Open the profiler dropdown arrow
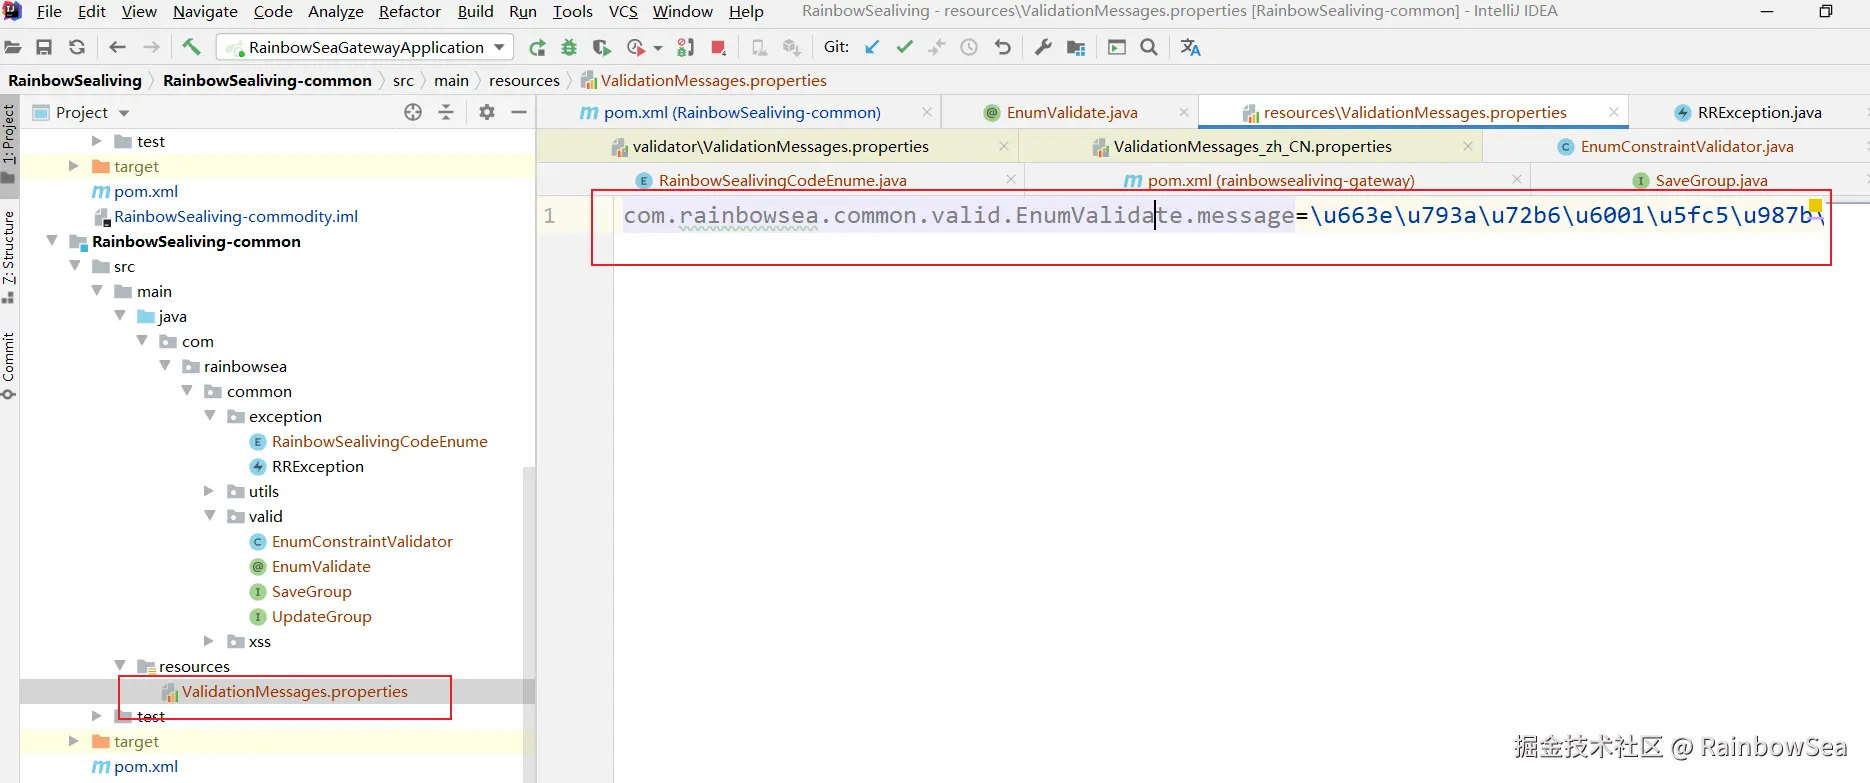 click(658, 47)
